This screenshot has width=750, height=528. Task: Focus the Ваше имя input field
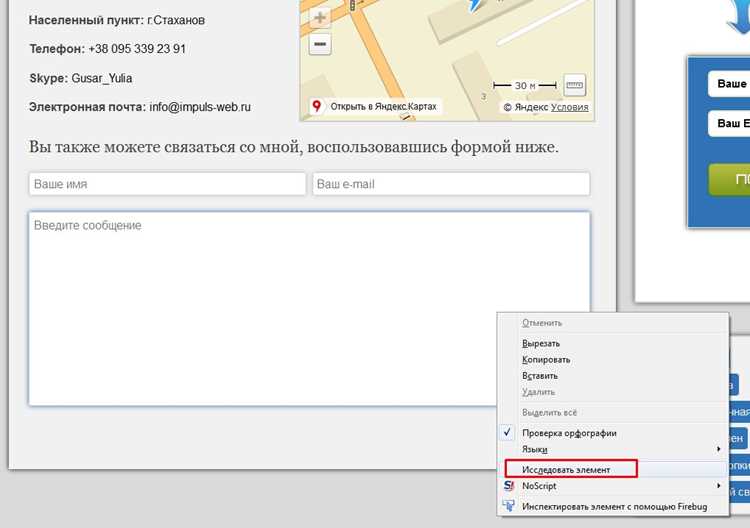click(167, 184)
